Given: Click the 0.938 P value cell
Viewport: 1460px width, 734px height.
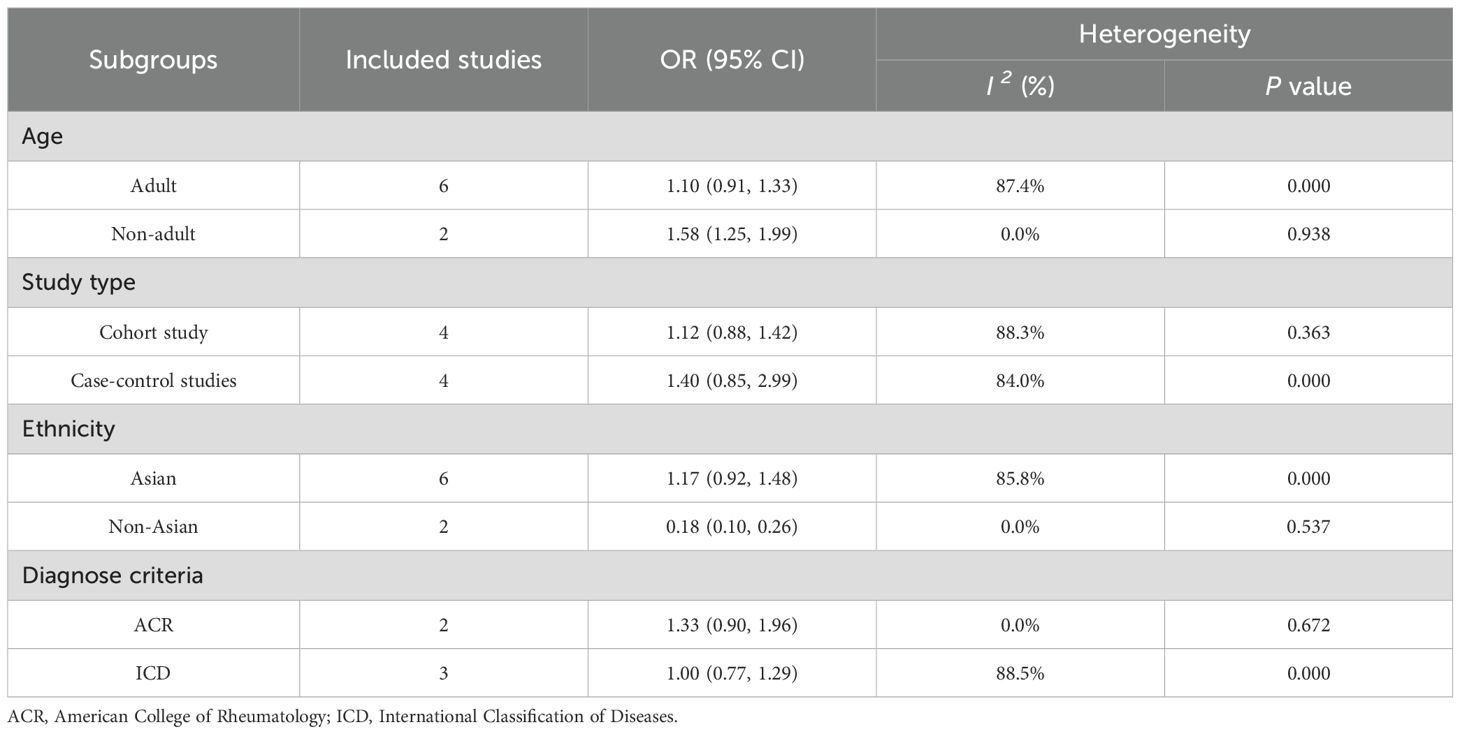Looking at the screenshot, I should coord(1308,235).
